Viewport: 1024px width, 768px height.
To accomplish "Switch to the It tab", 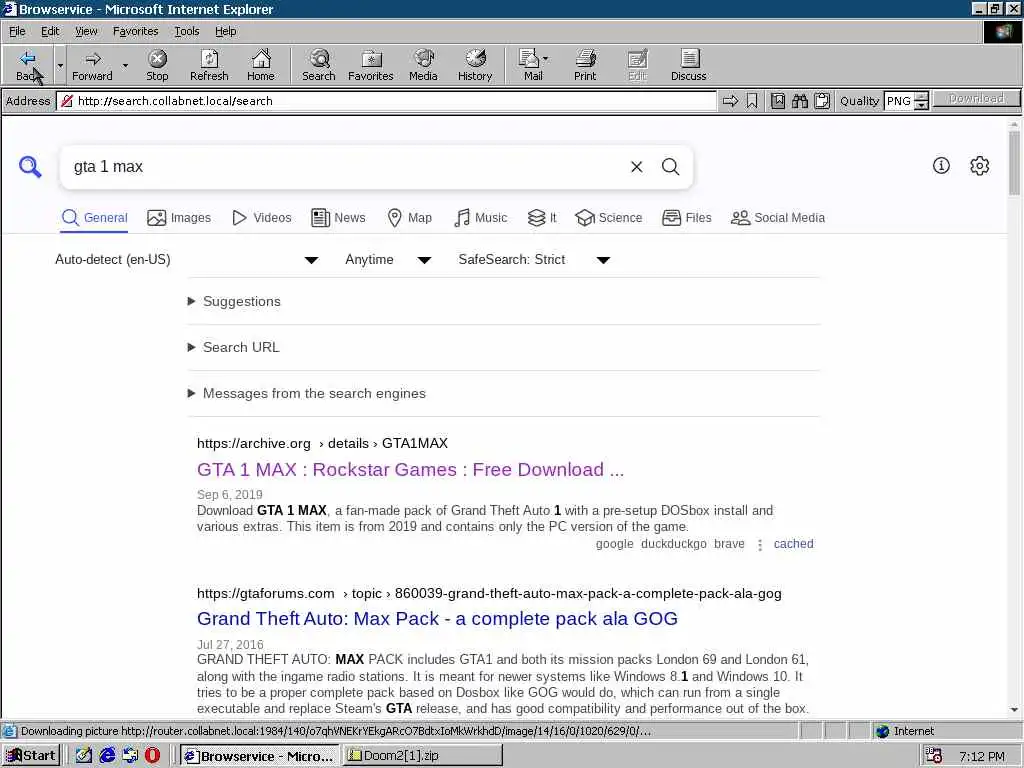I will pyautogui.click(x=542, y=217).
